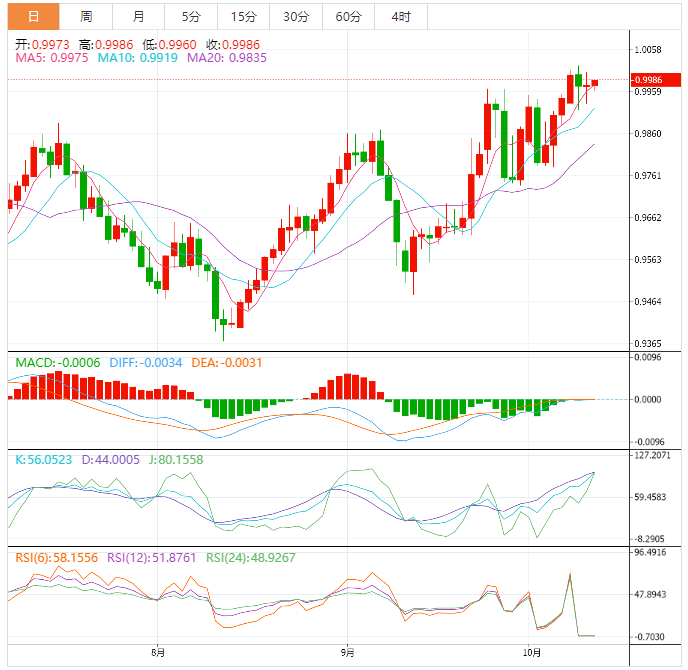Select the 15分 timeframe tab
The height and width of the screenshot is (670, 688).
click(243, 16)
